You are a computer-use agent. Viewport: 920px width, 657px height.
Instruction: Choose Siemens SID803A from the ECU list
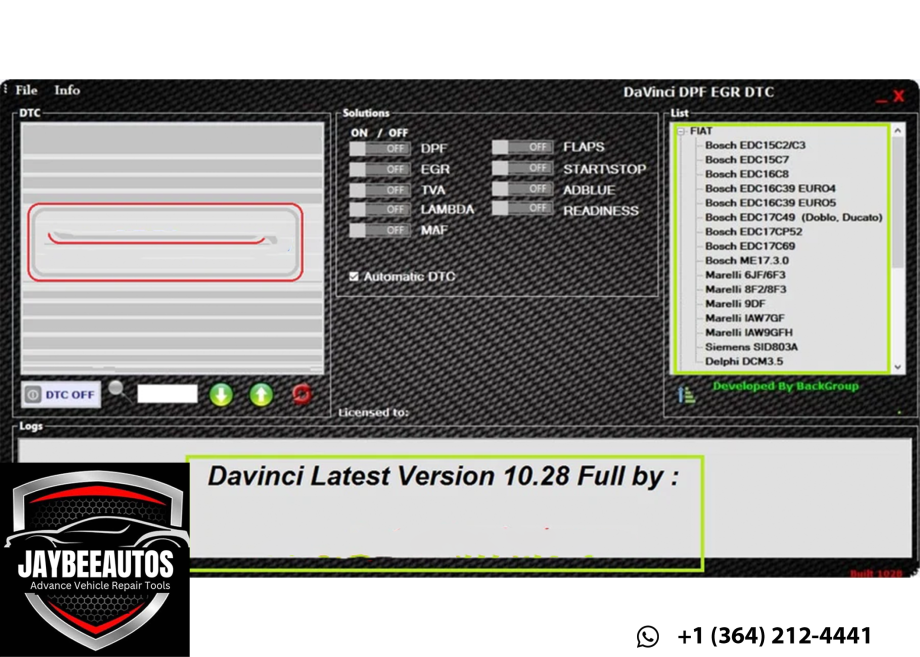point(751,347)
